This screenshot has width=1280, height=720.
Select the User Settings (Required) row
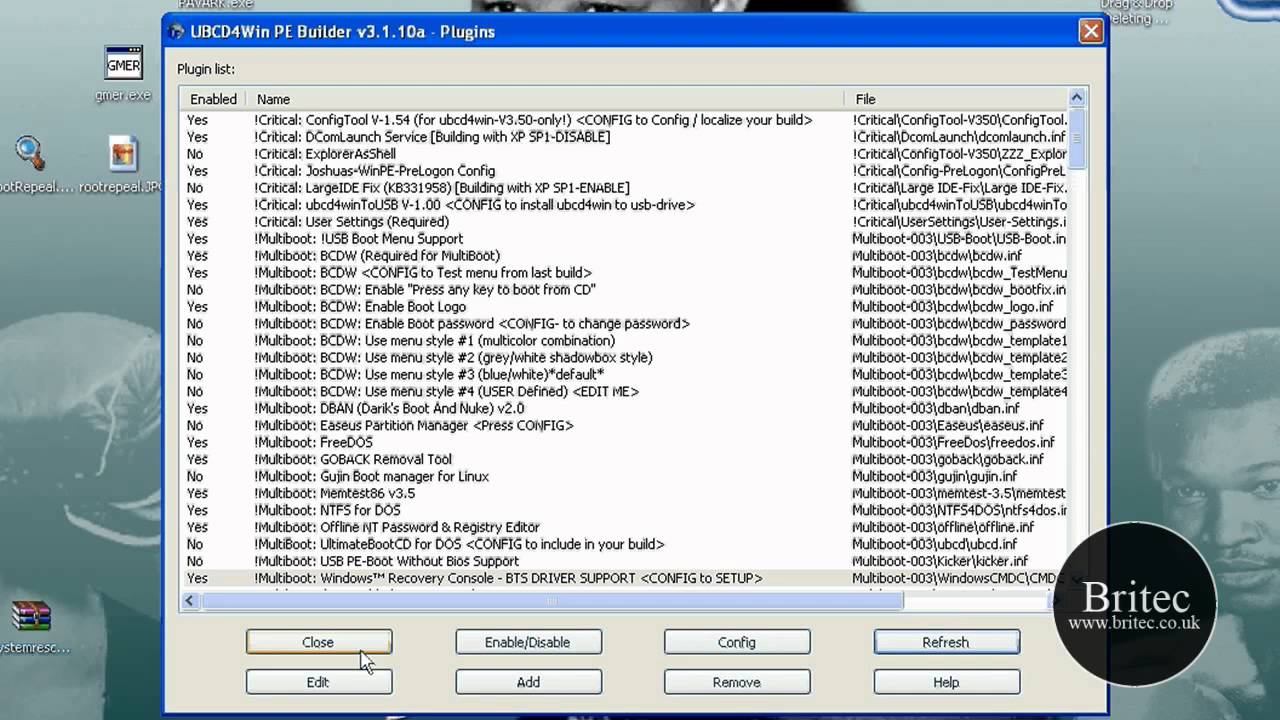tap(624, 222)
